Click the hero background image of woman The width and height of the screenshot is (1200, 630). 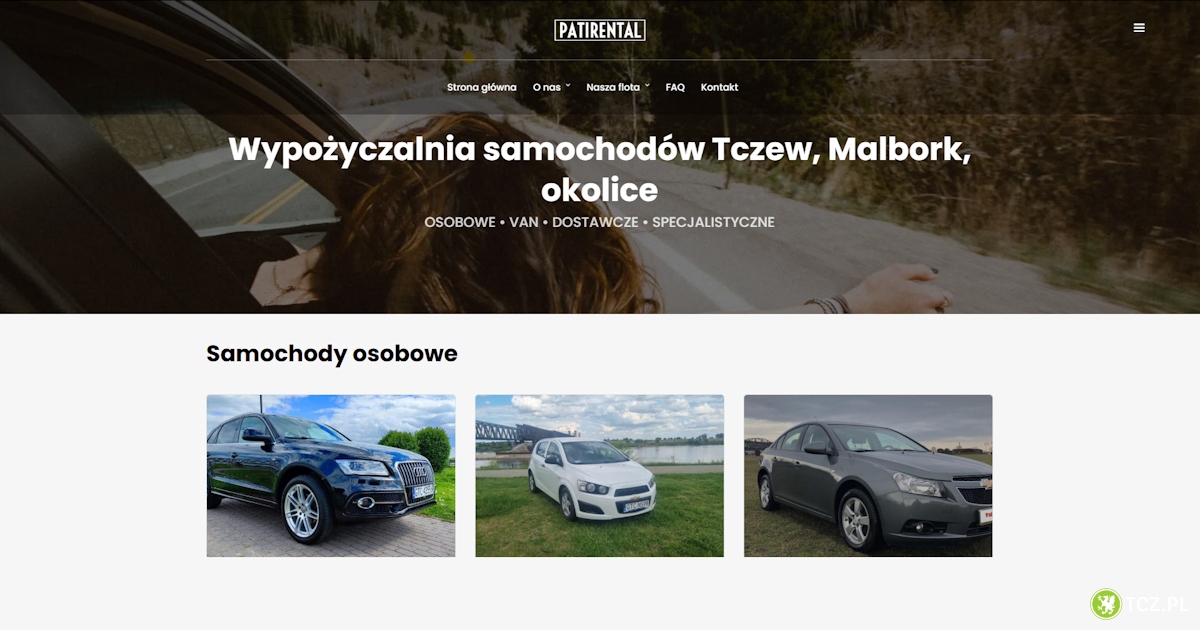(x=600, y=157)
